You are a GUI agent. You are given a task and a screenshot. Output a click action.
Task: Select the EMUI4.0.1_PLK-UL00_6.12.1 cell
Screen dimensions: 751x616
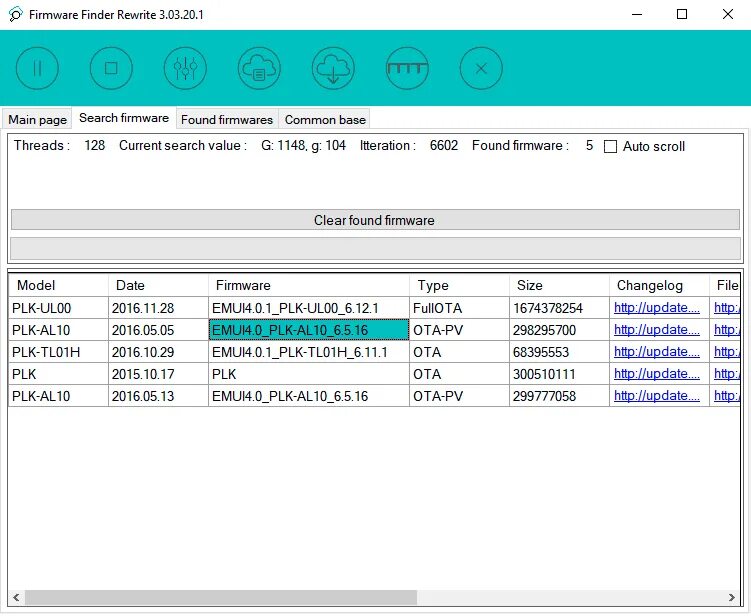(x=309, y=308)
